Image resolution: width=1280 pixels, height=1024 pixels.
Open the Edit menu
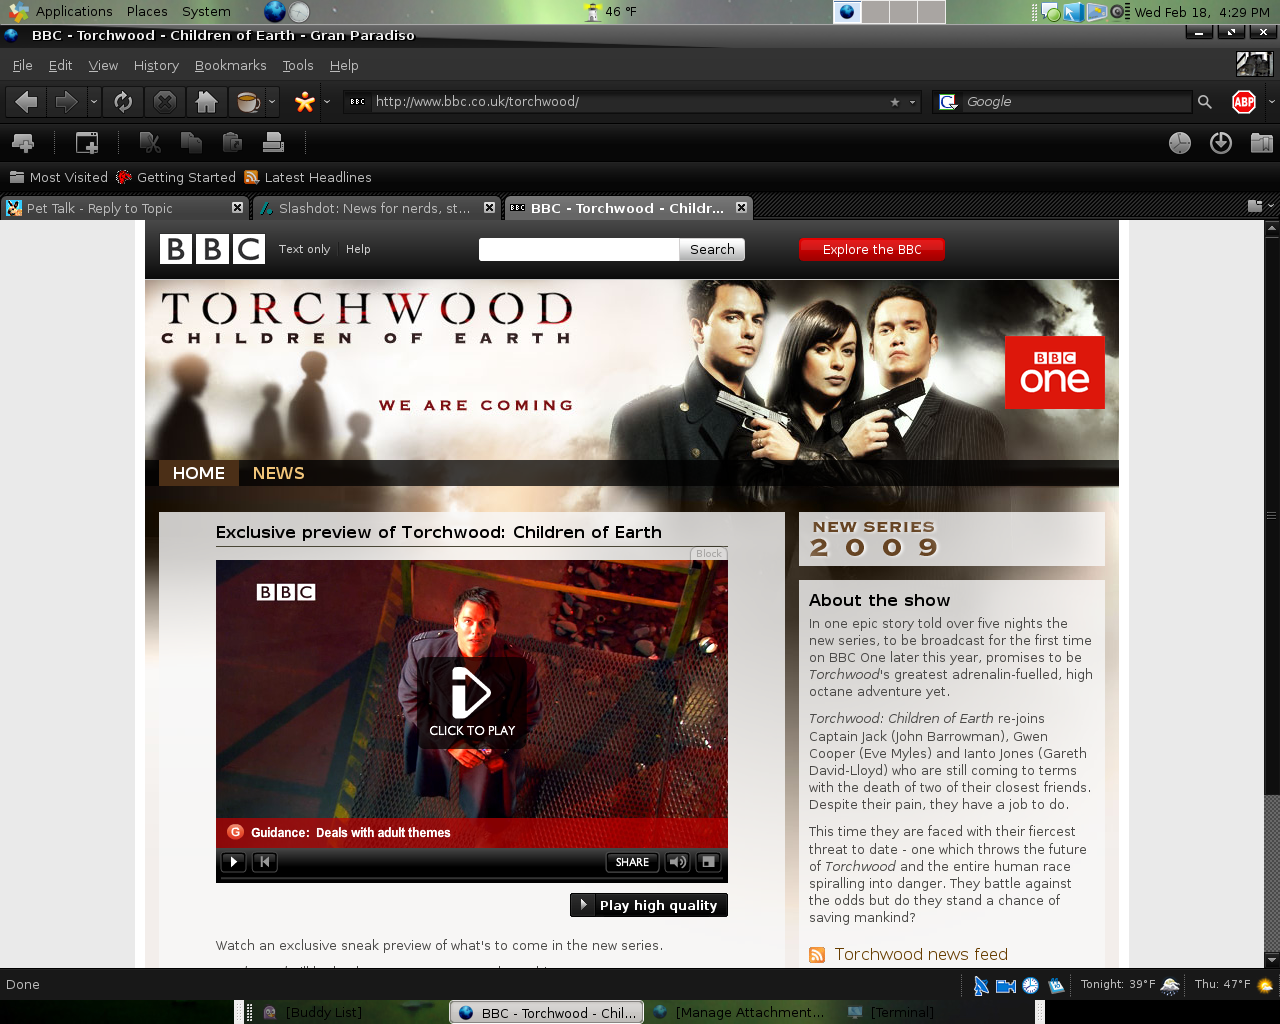(x=60, y=65)
